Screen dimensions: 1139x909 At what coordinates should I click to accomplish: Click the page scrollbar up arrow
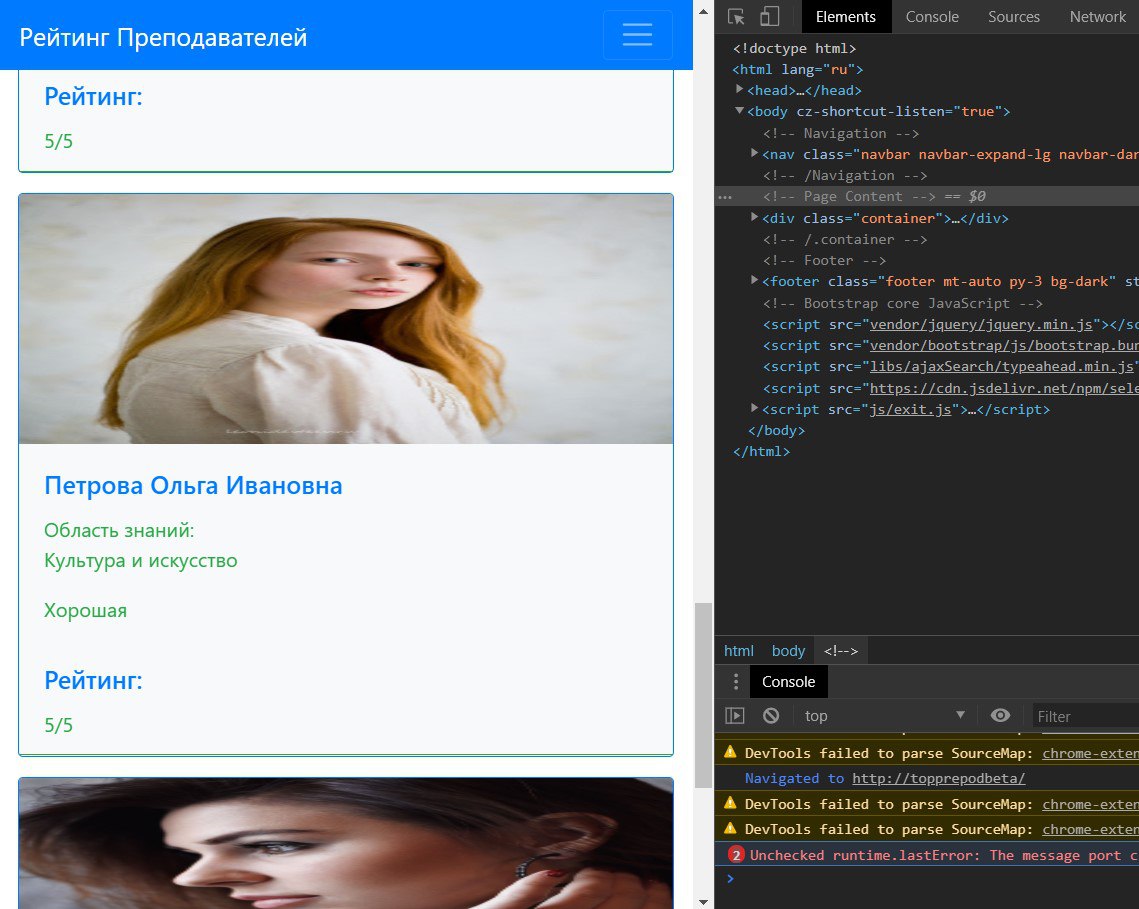(703, 11)
